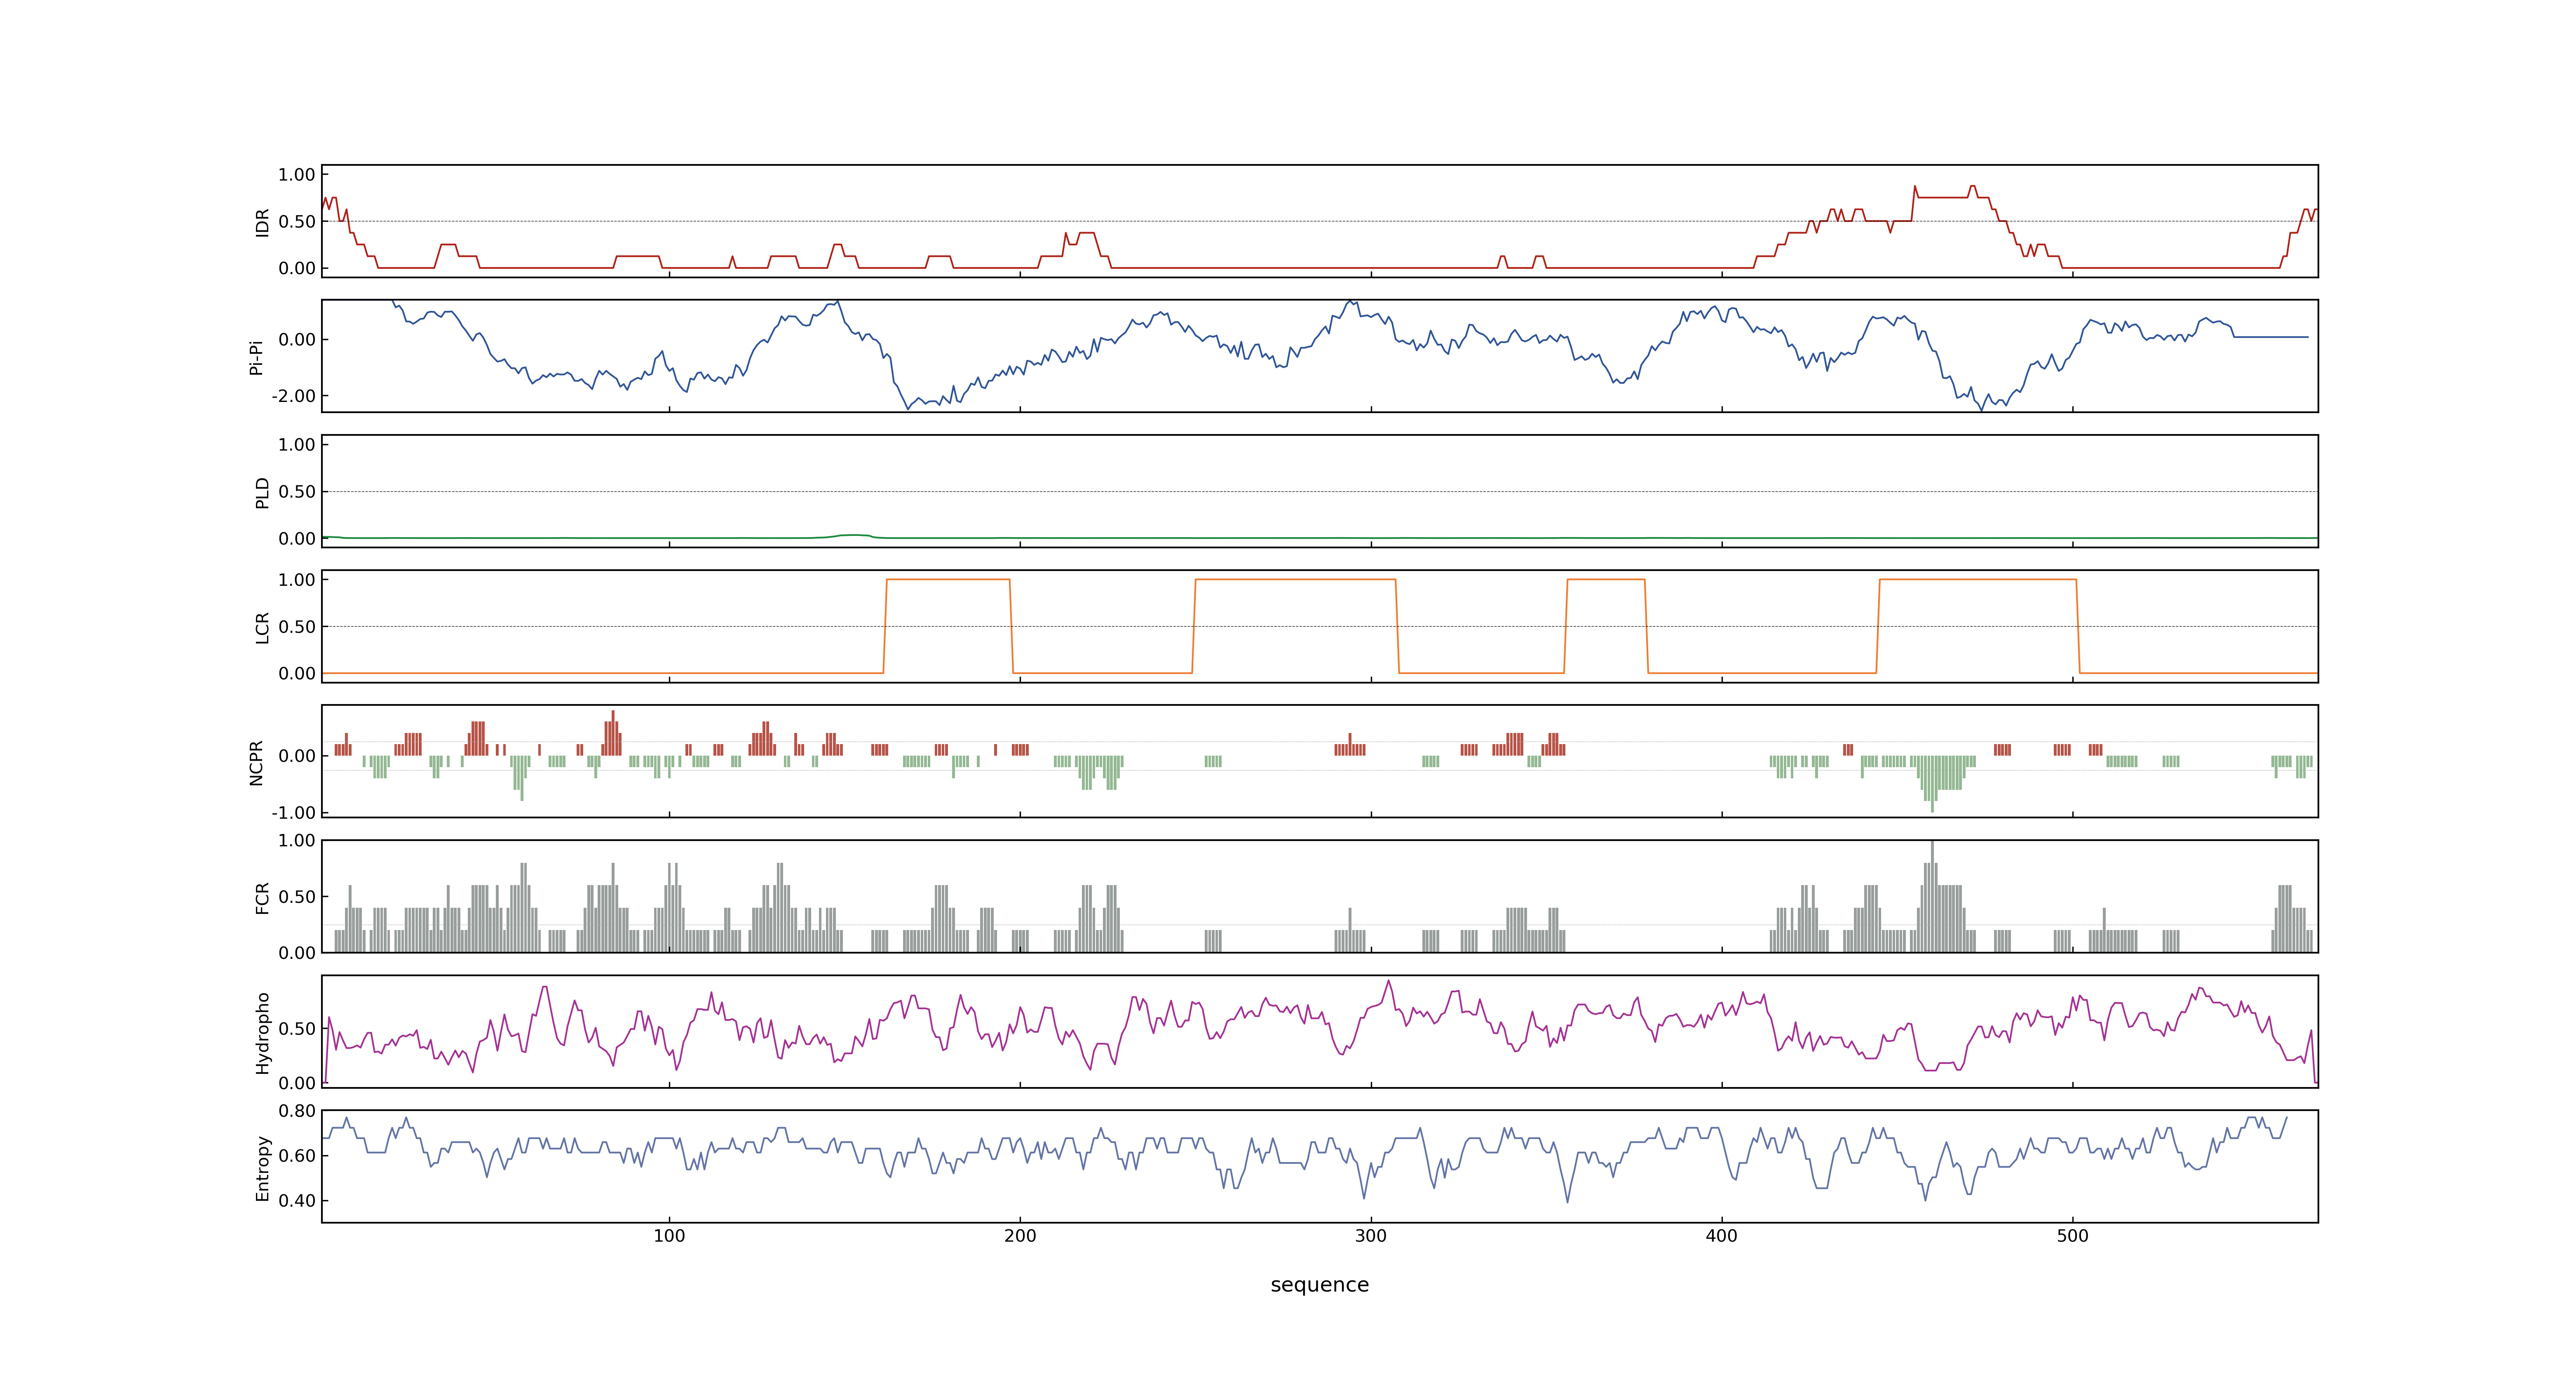Click the x-axis tick label 200
The width and height of the screenshot is (2576, 1374).
1020,1236
